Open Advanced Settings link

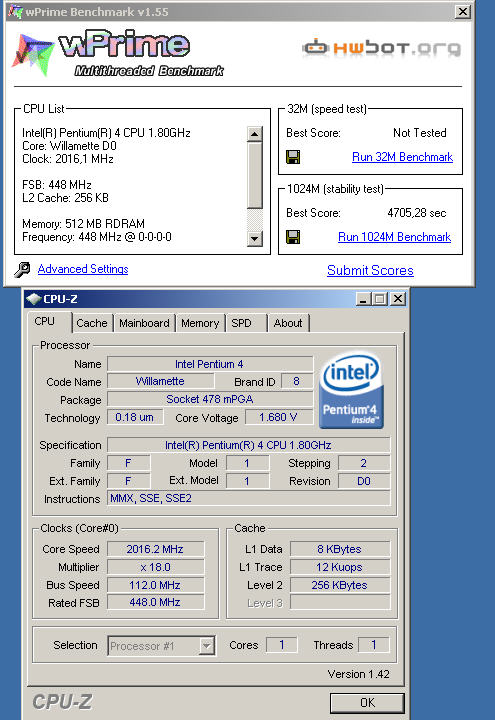83,269
